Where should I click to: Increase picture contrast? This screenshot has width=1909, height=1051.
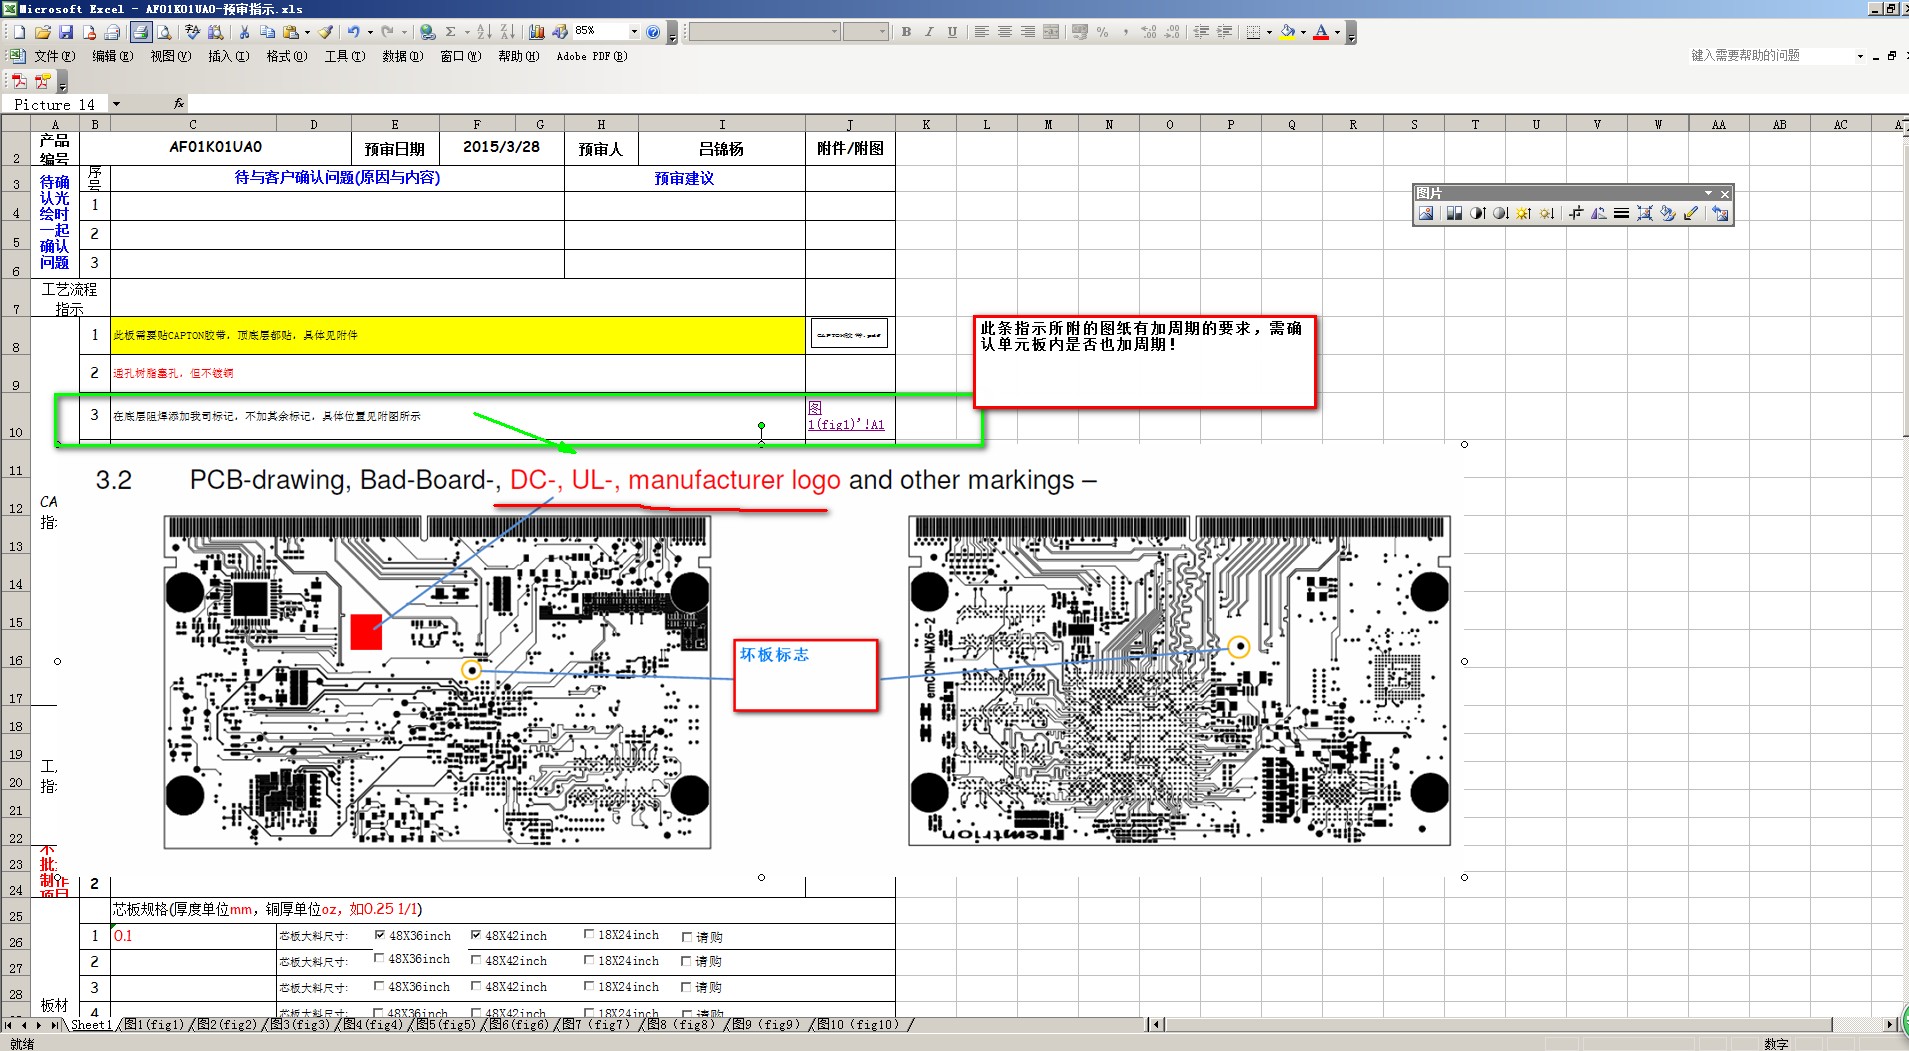coord(1478,213)
